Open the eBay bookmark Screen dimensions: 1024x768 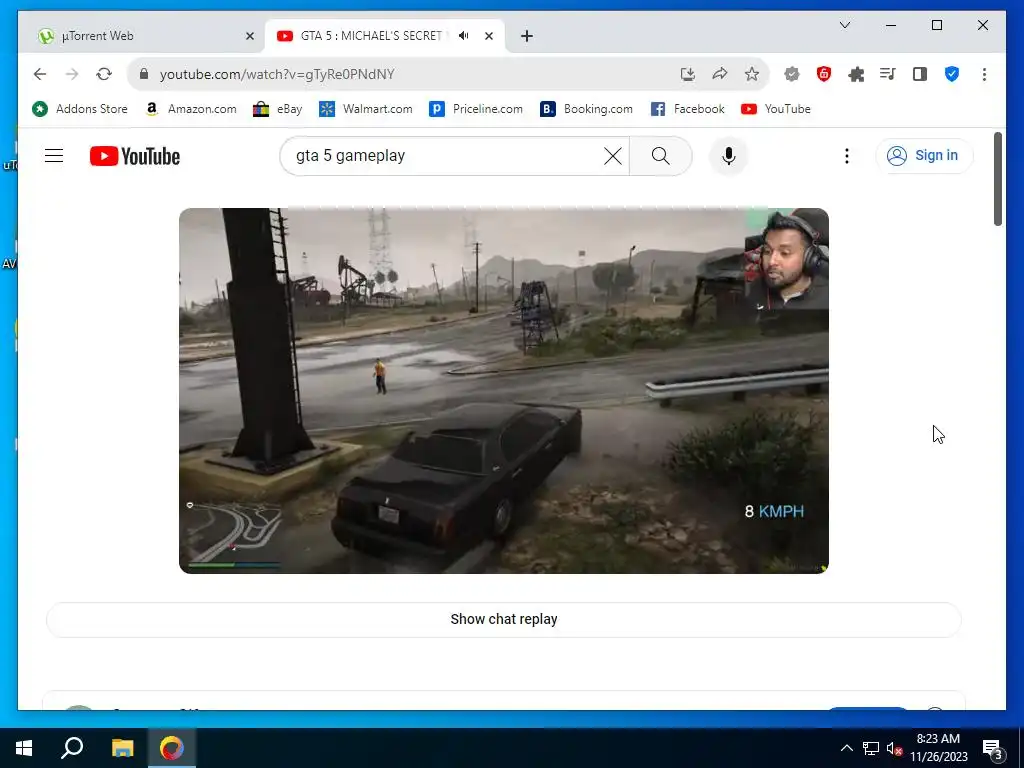point(278,109)
